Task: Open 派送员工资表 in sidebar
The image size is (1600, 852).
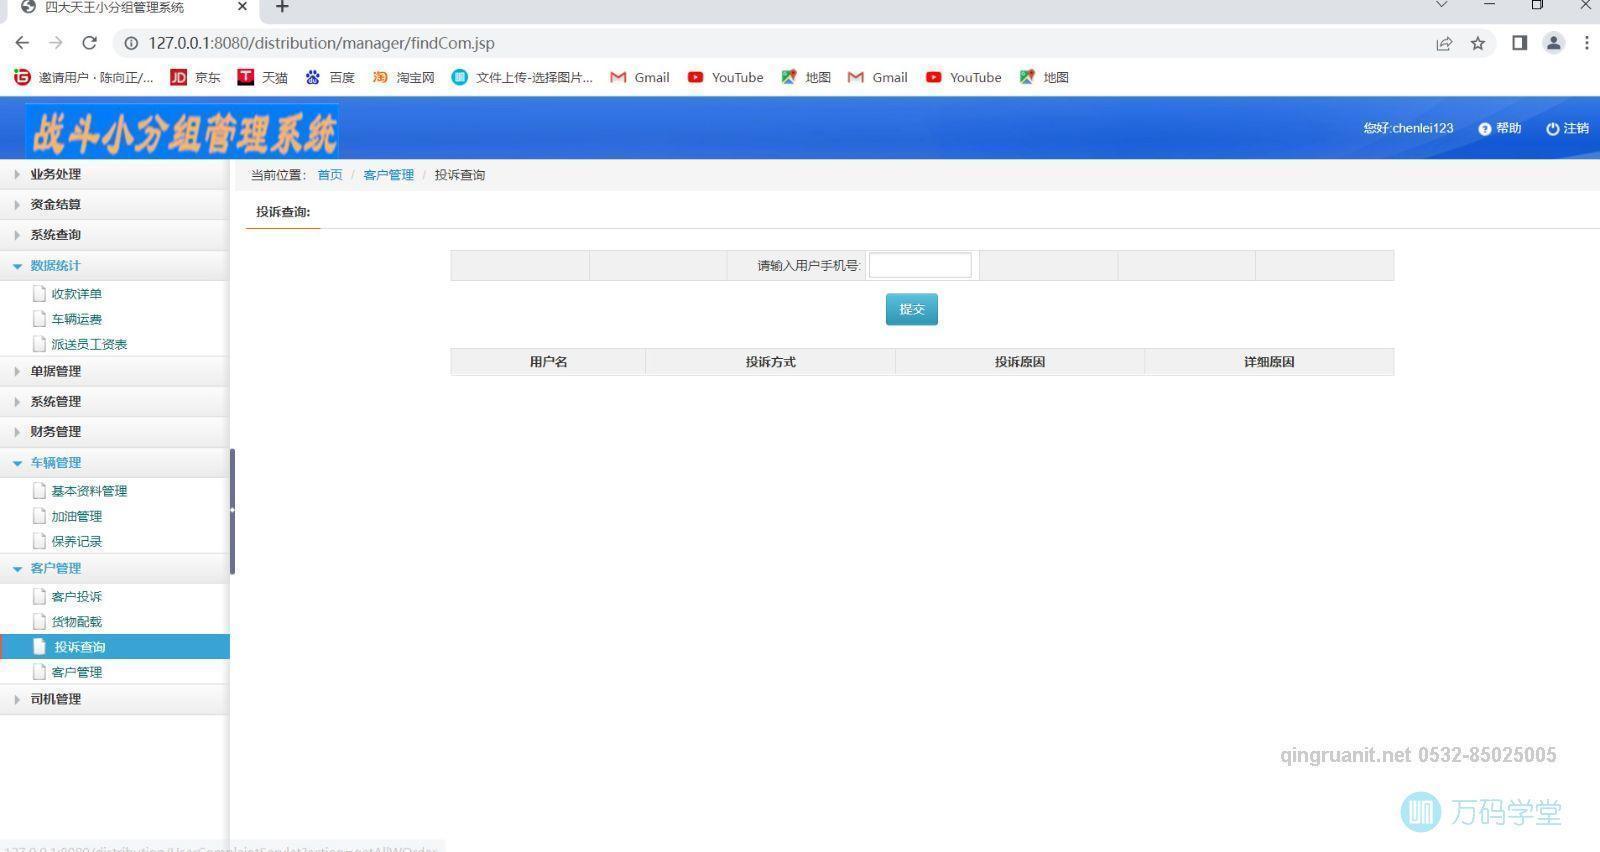Action: tap(89, 344)
